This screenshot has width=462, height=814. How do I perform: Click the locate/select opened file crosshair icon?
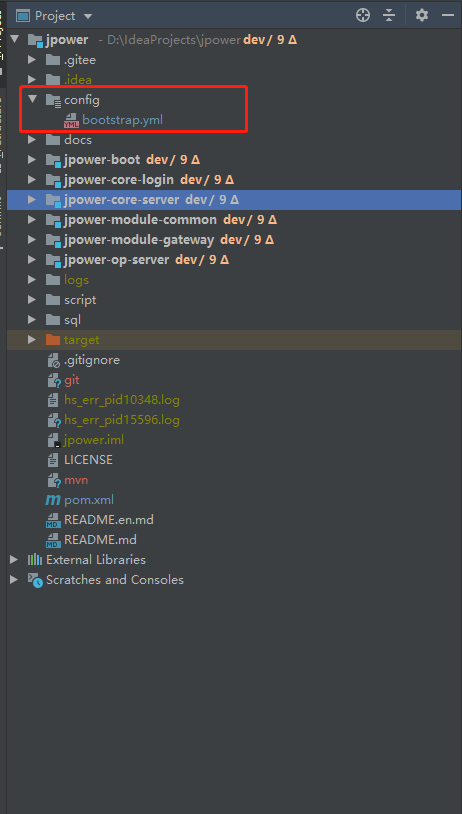[x=363, y=16]
